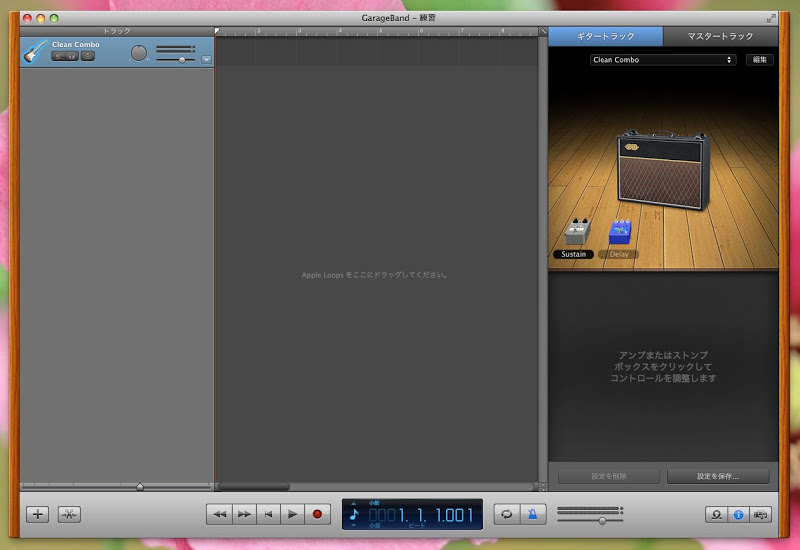Image resolution: width=800 pixels, height=550 pixels.
Task: Open the Clean Combo preset dropdown
Action: pos(663,60)
